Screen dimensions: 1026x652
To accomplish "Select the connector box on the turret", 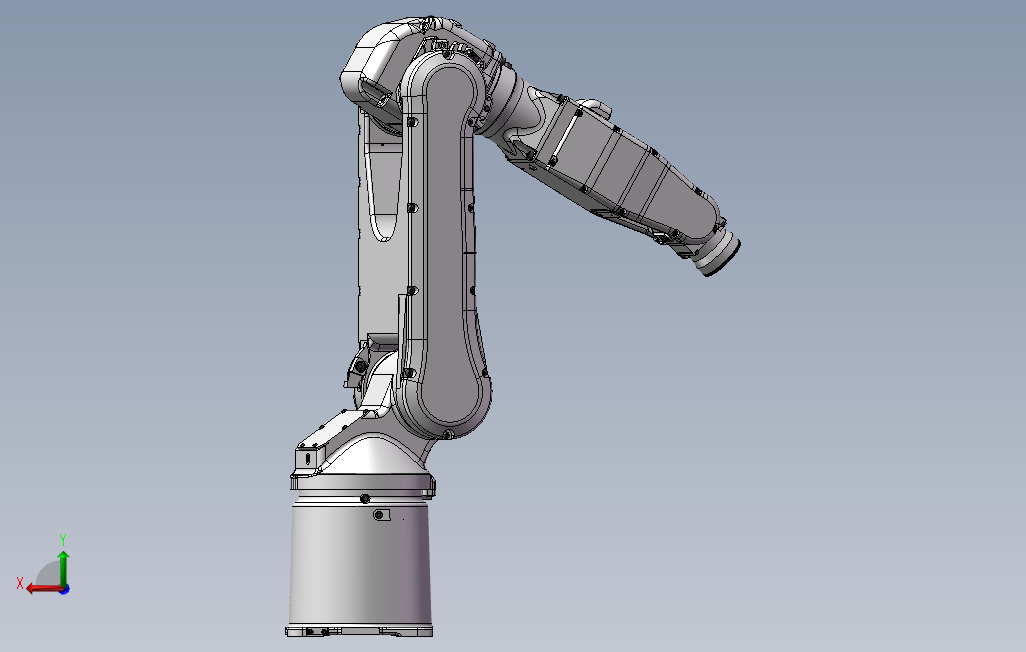I will click(x=309, y=456).
